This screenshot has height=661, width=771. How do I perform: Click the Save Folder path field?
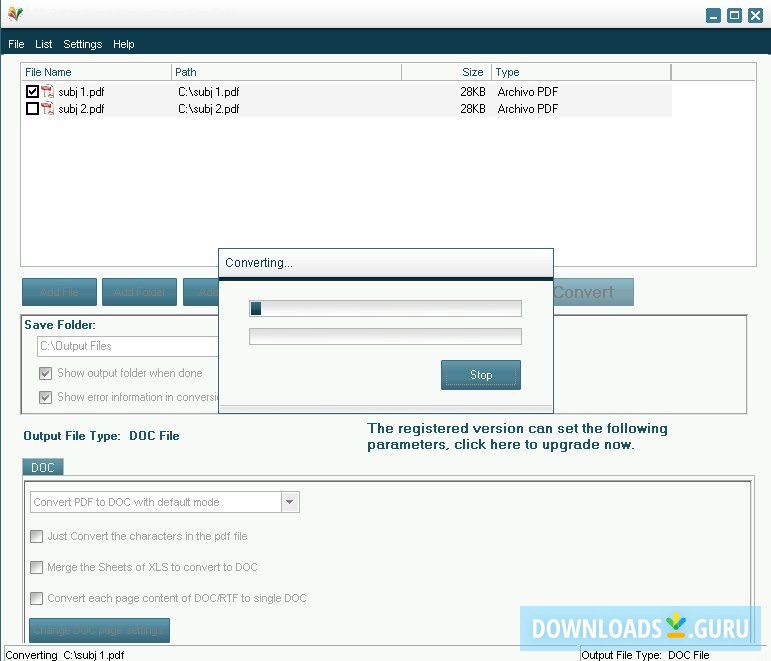click(128, 346)
